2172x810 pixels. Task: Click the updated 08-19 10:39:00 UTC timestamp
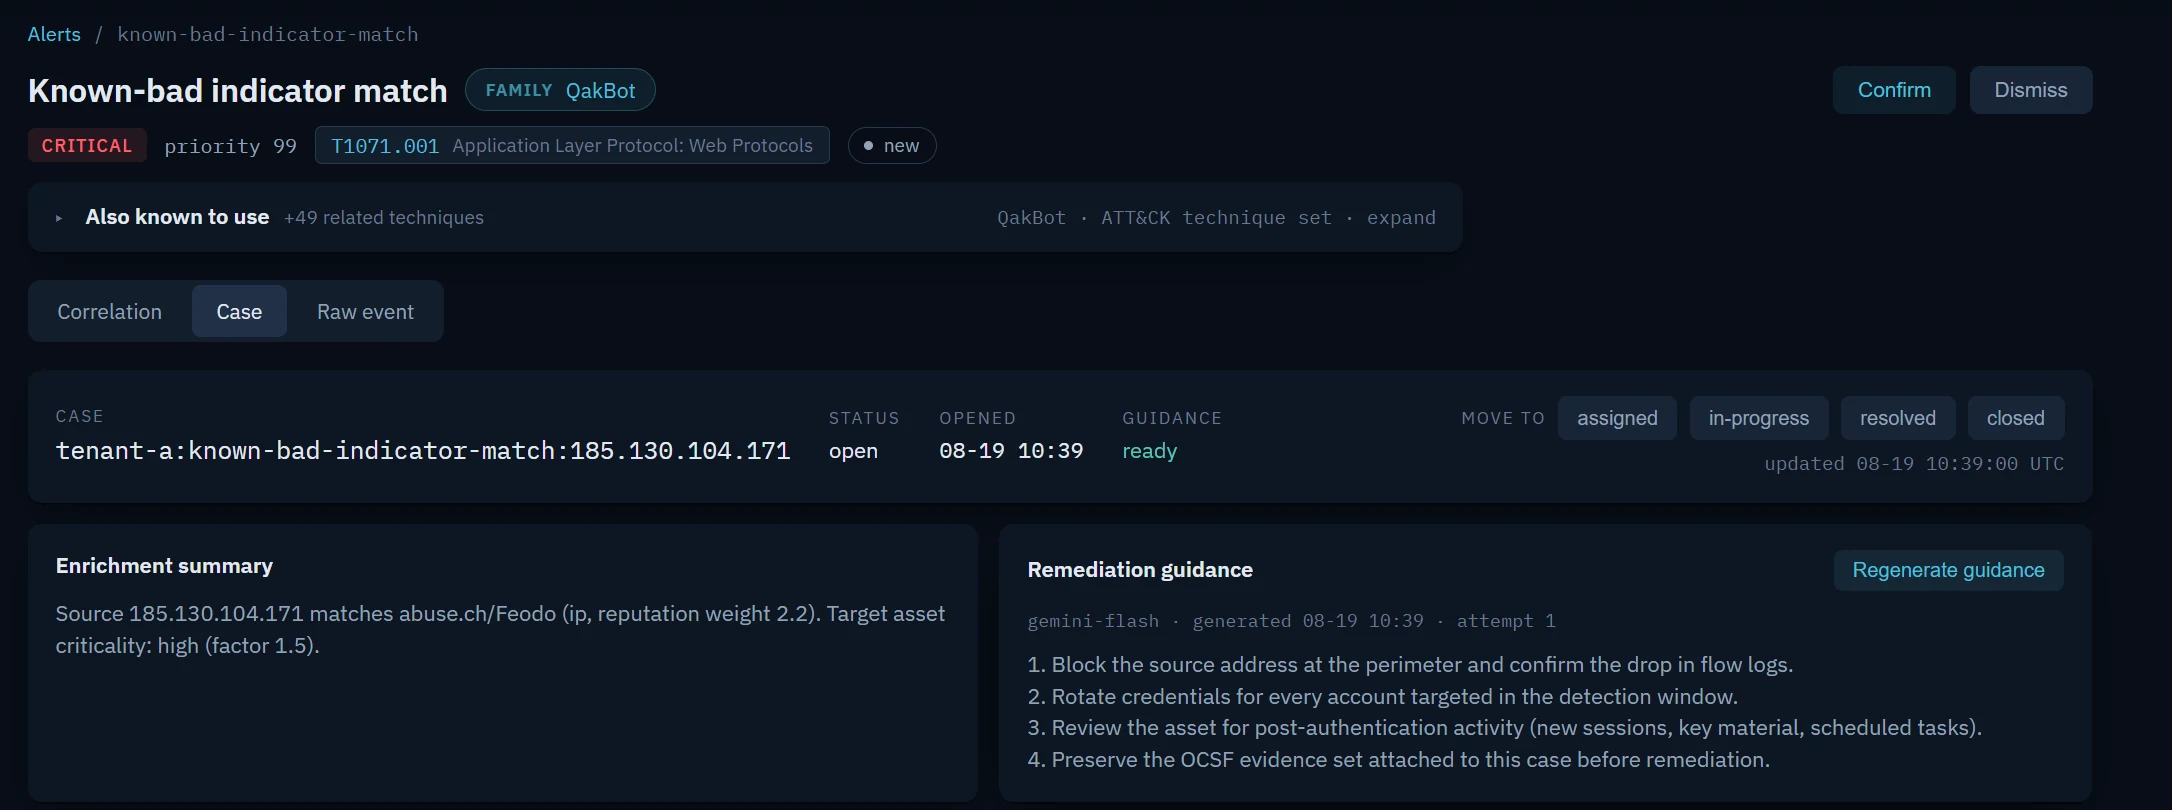coord(1914,464)
